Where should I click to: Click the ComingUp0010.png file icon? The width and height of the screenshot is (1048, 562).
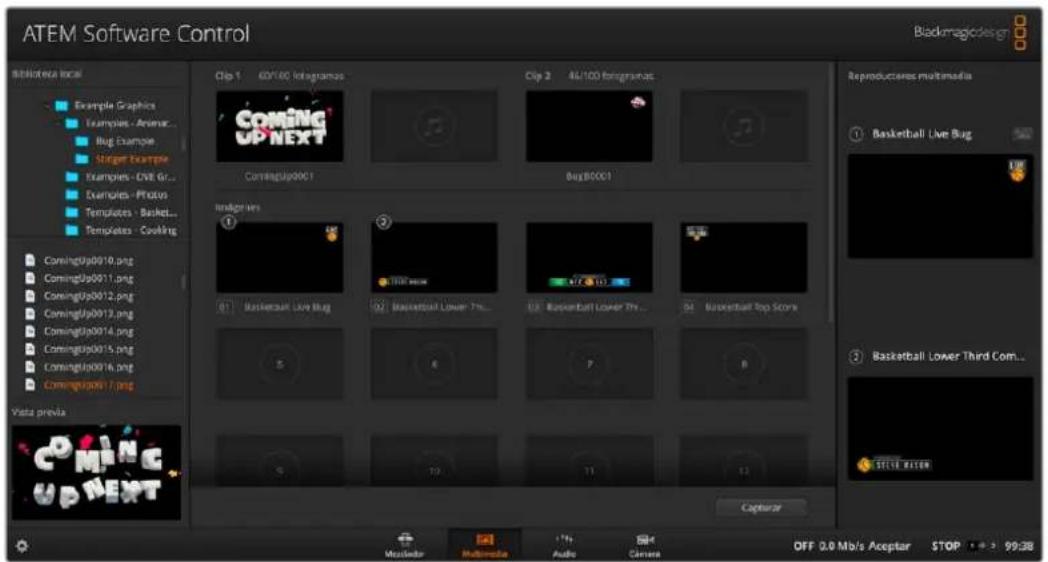coord(30,260)
